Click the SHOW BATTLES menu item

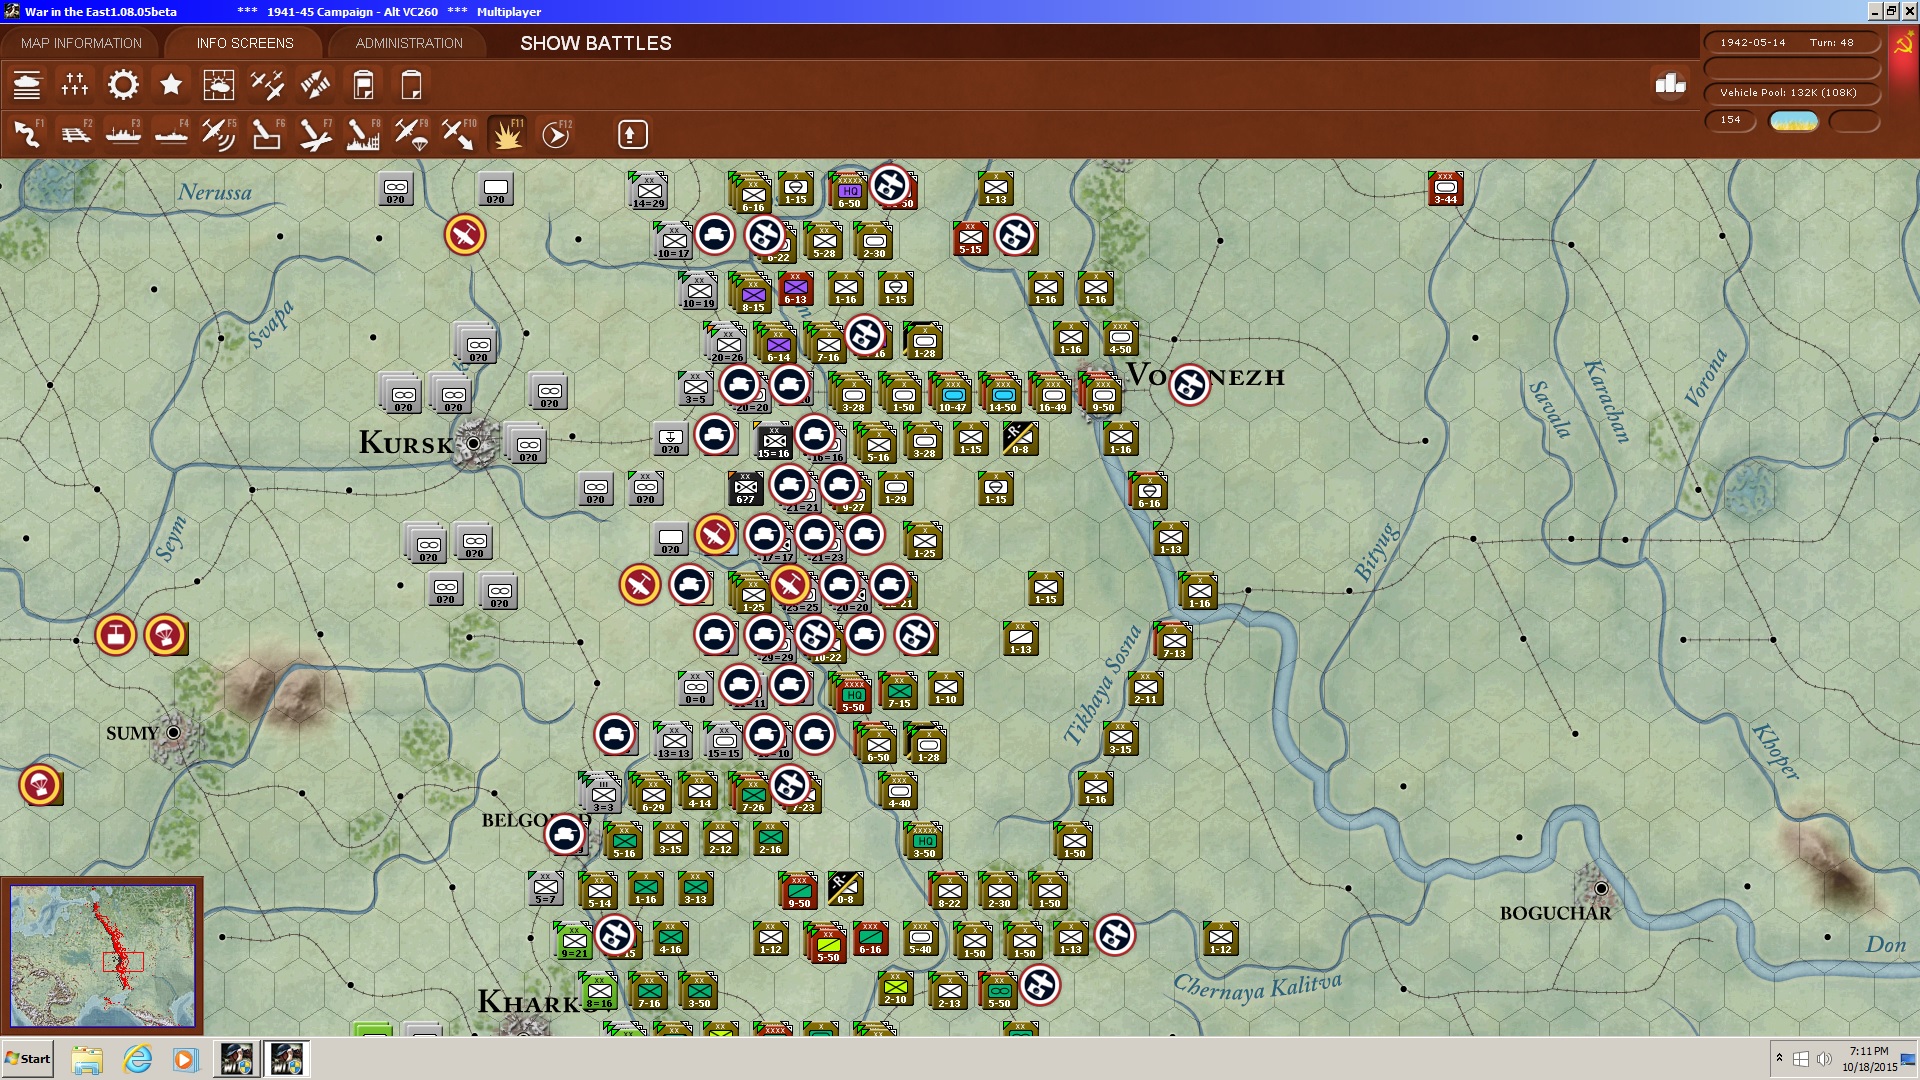[594, 43]
